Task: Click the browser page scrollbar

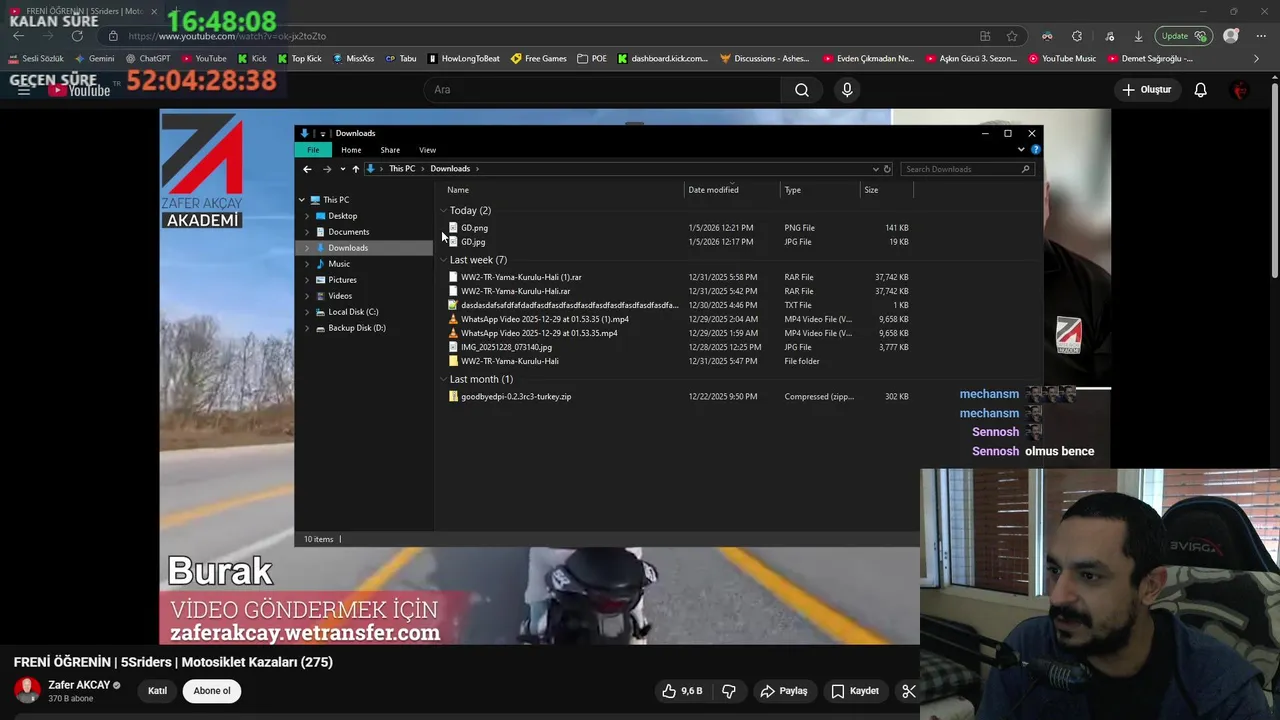Action: (x=1274, y=180)
